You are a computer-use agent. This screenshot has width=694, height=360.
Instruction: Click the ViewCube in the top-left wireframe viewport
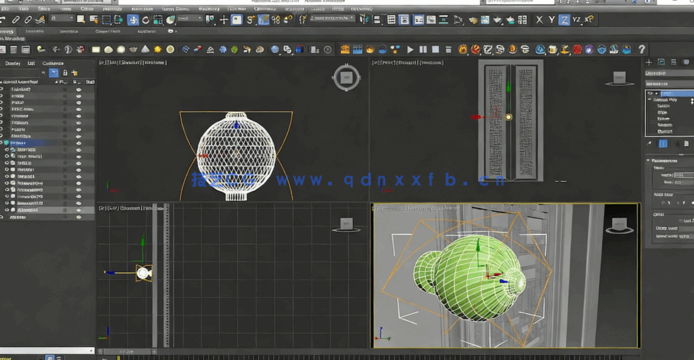click(x=346, y=77)
